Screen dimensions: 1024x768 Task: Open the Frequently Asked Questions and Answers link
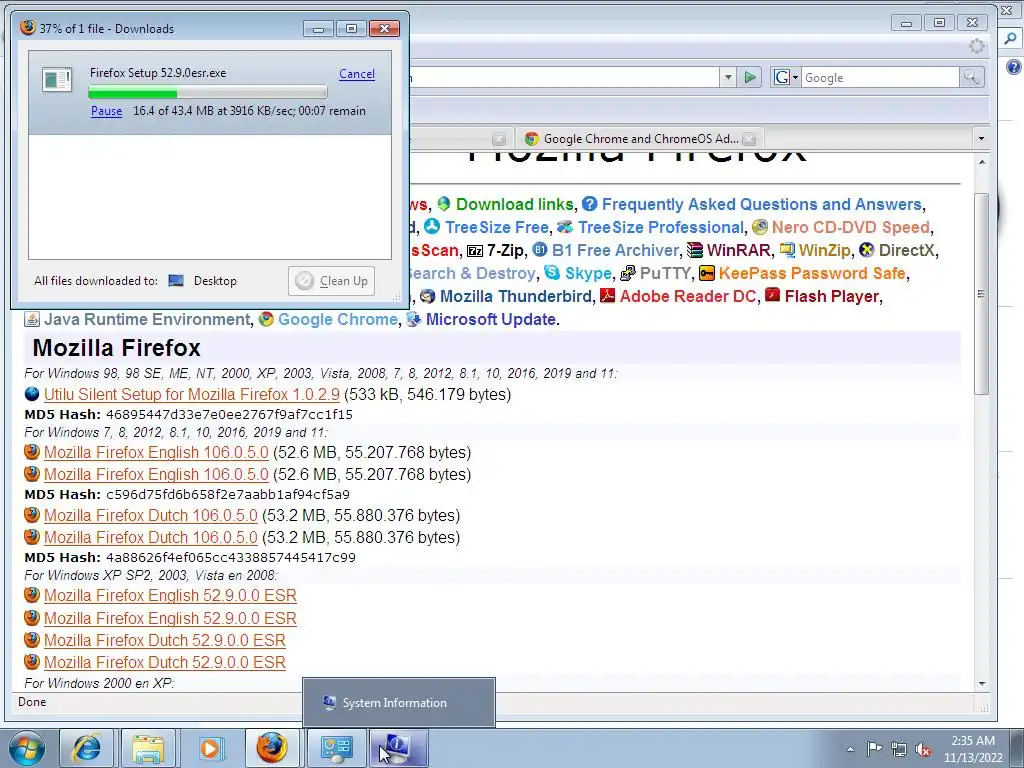(761, 204)
